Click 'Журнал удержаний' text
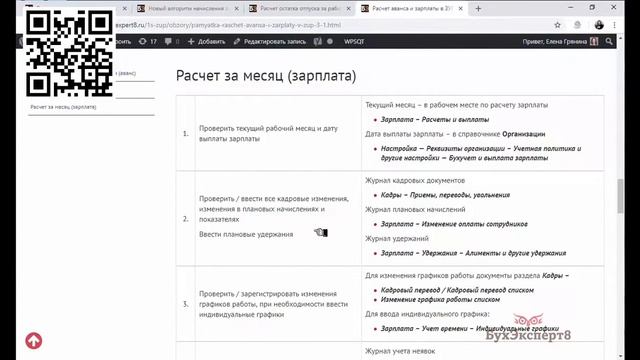The width and height of the screenshot is (640, 360). pos(397,238)
